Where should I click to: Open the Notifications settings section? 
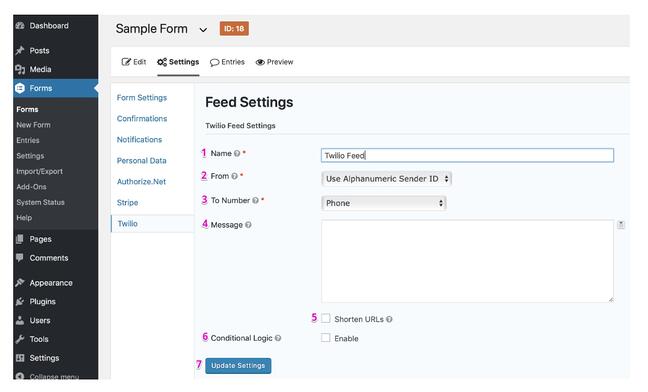tap(139, 140)
